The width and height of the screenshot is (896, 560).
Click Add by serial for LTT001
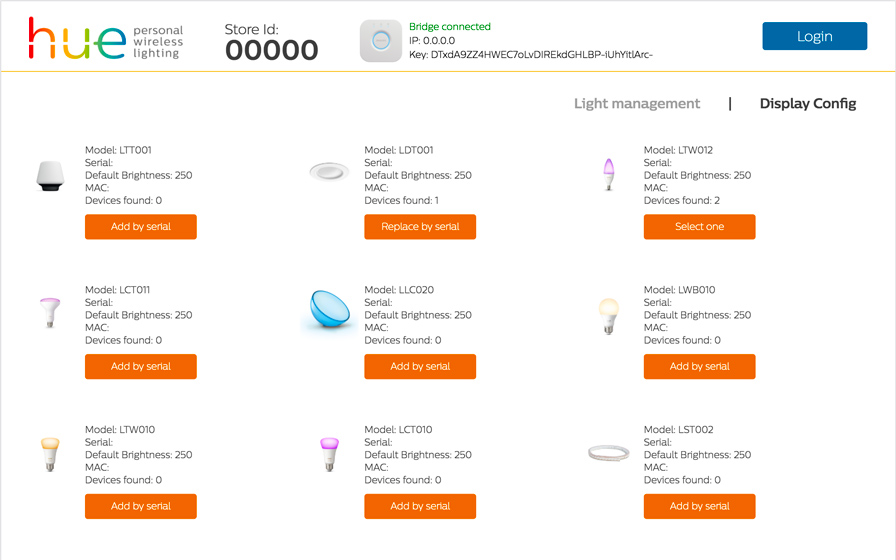141,226
